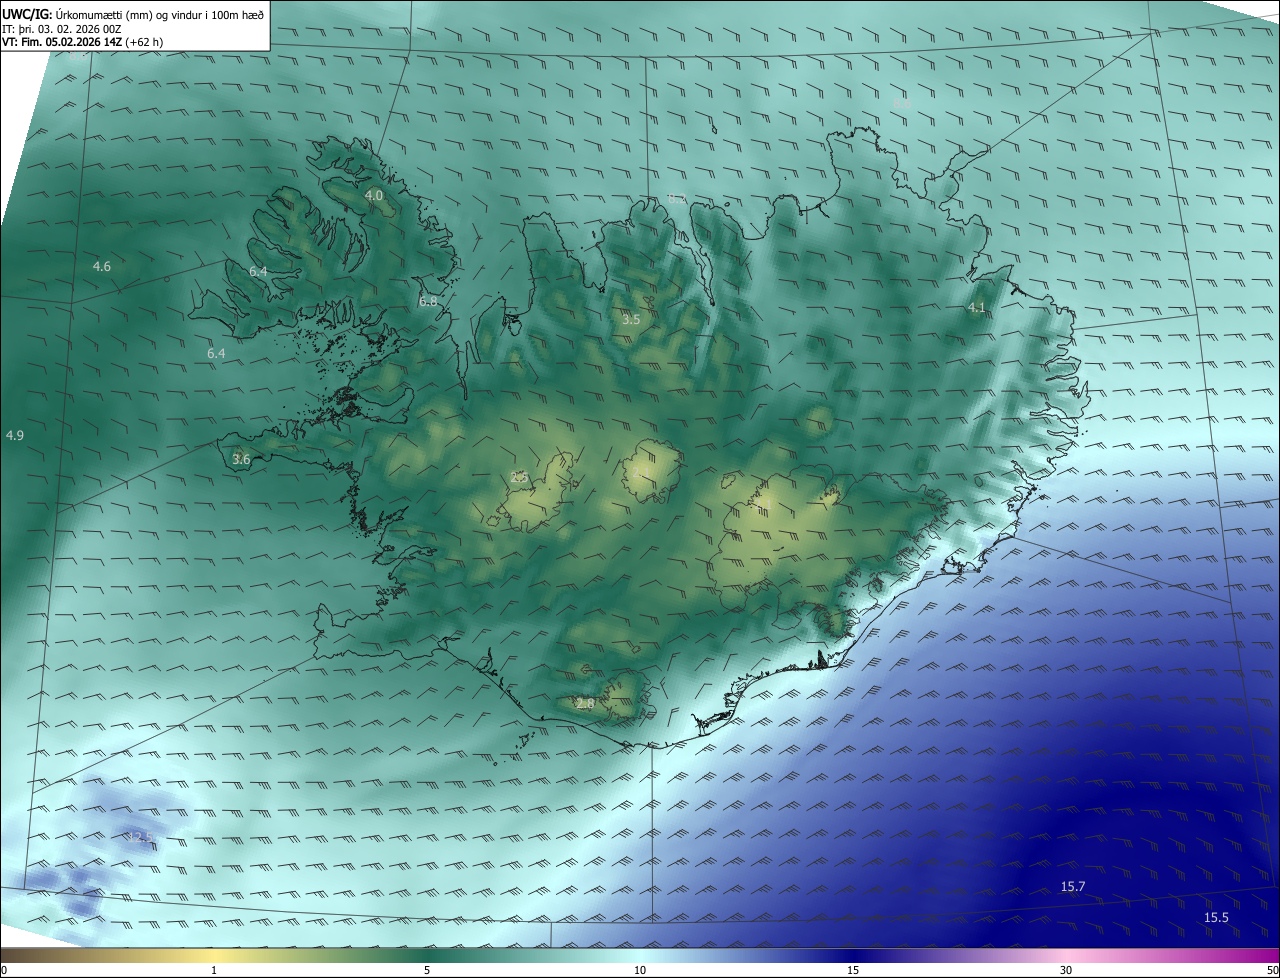The height and width of the screenshot is (978, 1280).
Task: Click the colour scale tick label 10
Action: coord(640,970)
